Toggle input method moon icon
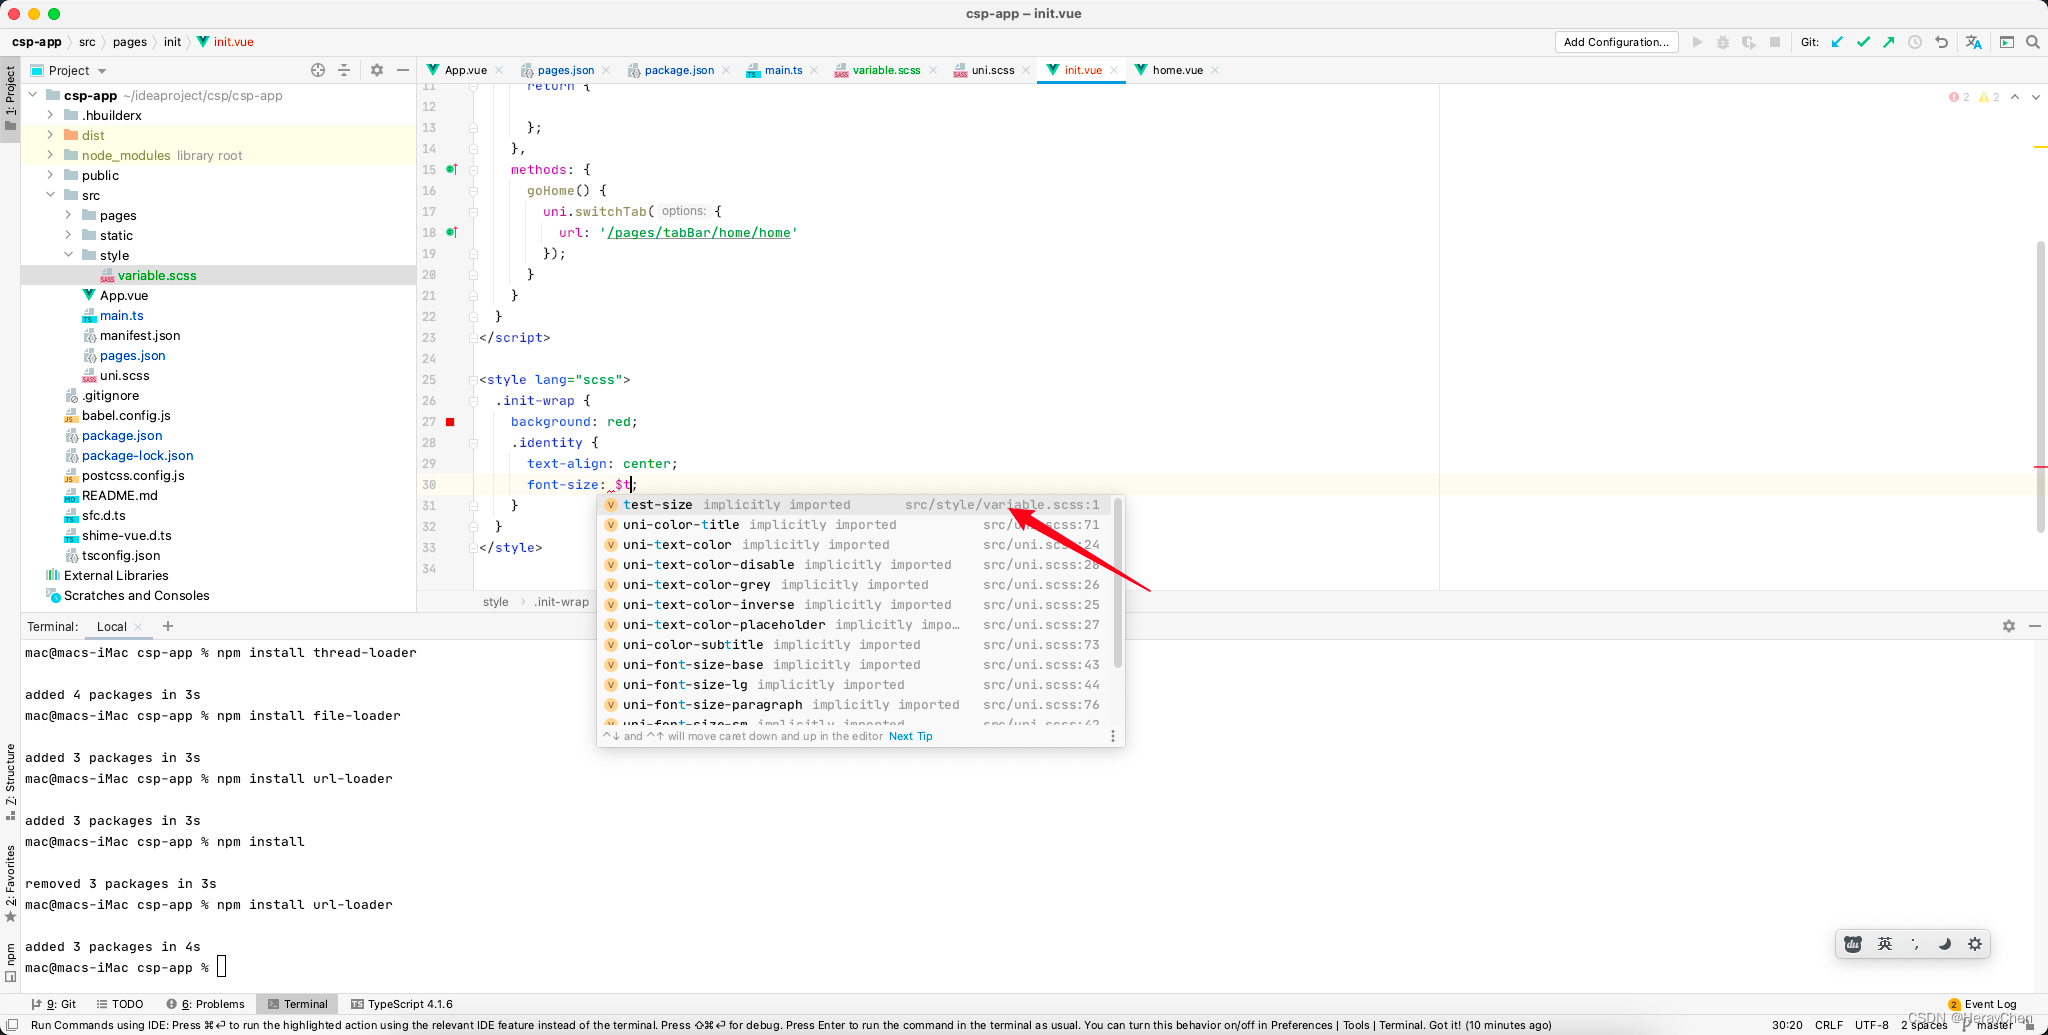The height and width of the screenshot is (1035, 2048). 1945,944
